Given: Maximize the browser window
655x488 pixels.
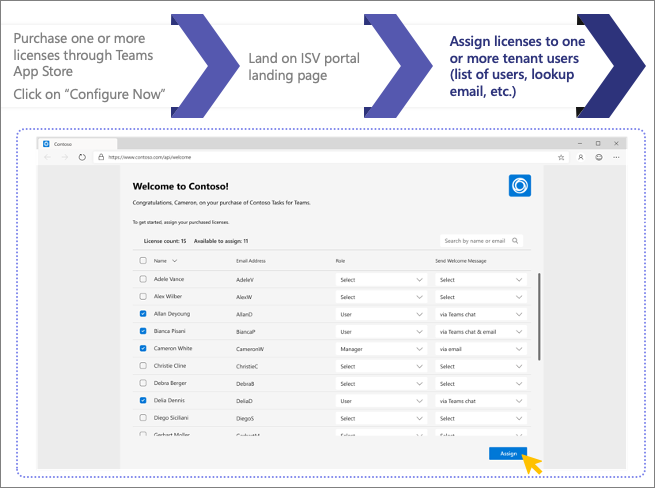Looking at the screenshot, I should click(x=598, y=143).
